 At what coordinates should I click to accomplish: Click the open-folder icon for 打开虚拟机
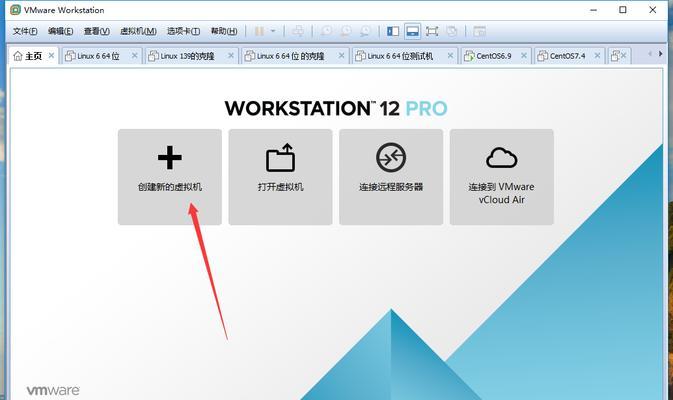(x=280, y=158)
